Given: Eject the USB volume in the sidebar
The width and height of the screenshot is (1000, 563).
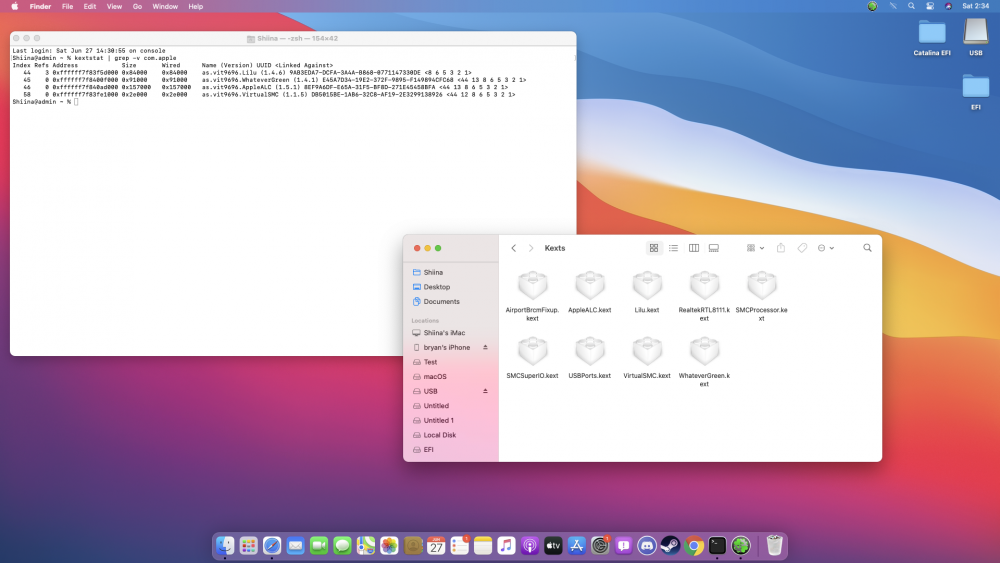Looking at the screenshot, I should click(x=485, y=391).
